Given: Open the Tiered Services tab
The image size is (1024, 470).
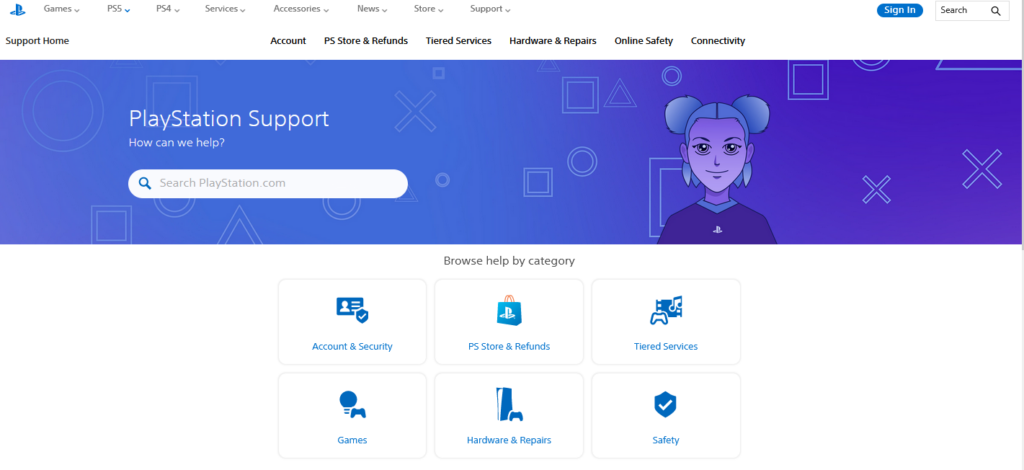Looking at the screenshot, I should pos(458,40).
